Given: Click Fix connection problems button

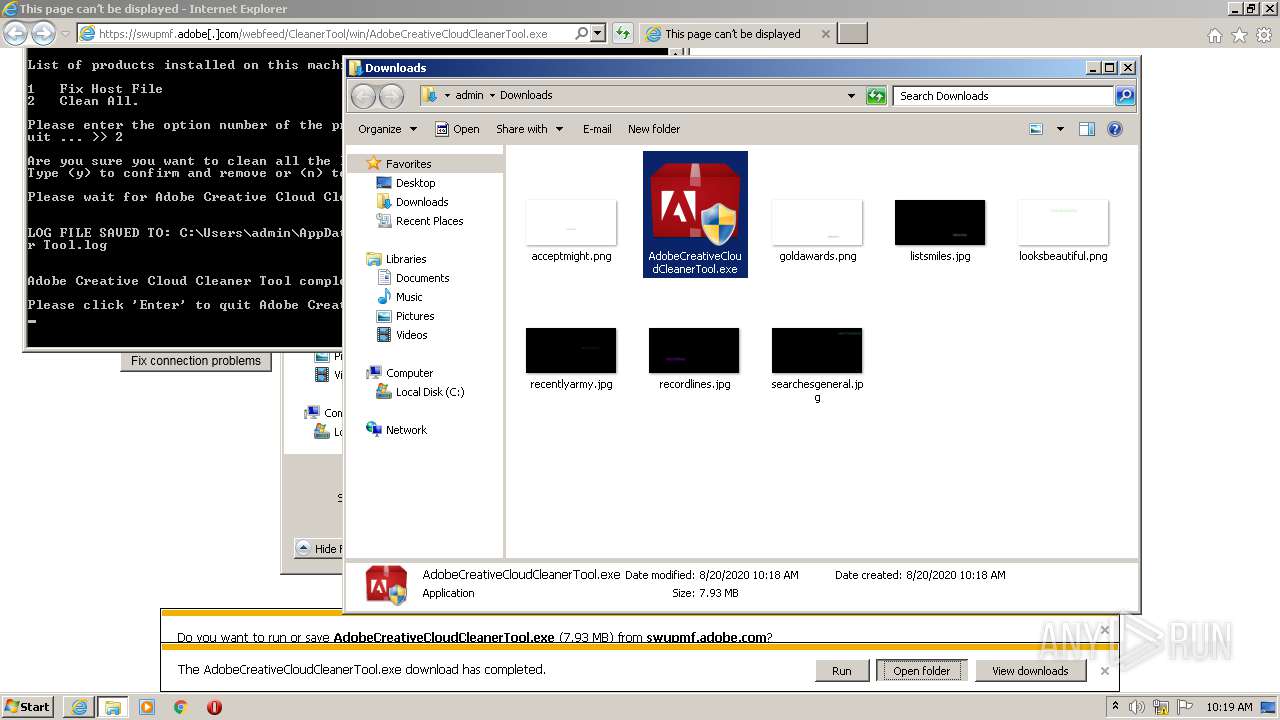Looking at the screenshot, I should point(196,361).
